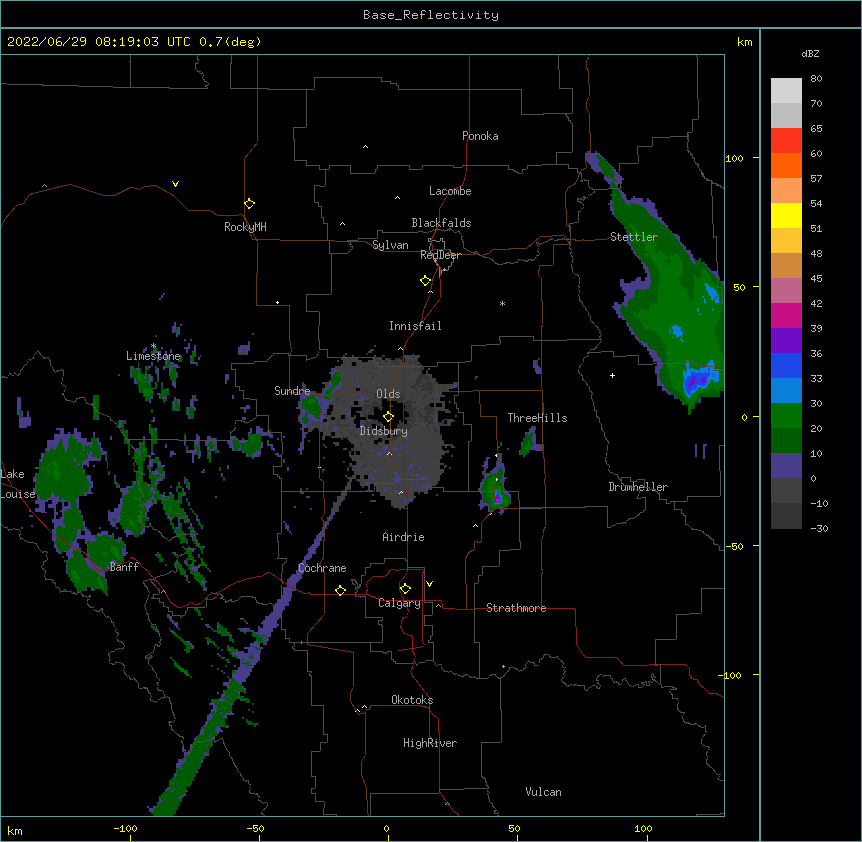Click the blue-purple storm core northeast of Drumheller

697,380
